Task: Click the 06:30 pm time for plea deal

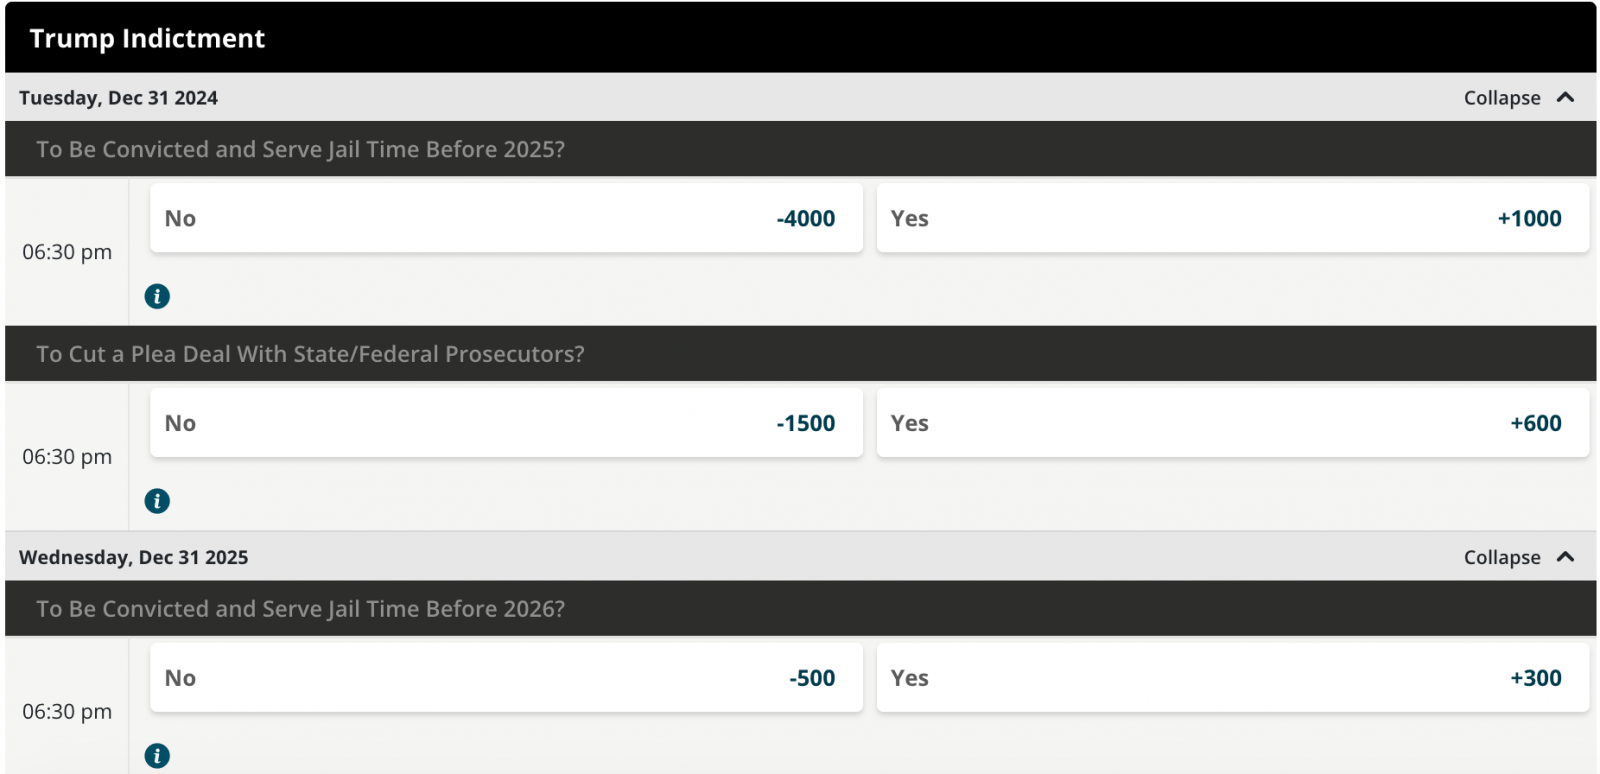Action: tap(67, 457)
